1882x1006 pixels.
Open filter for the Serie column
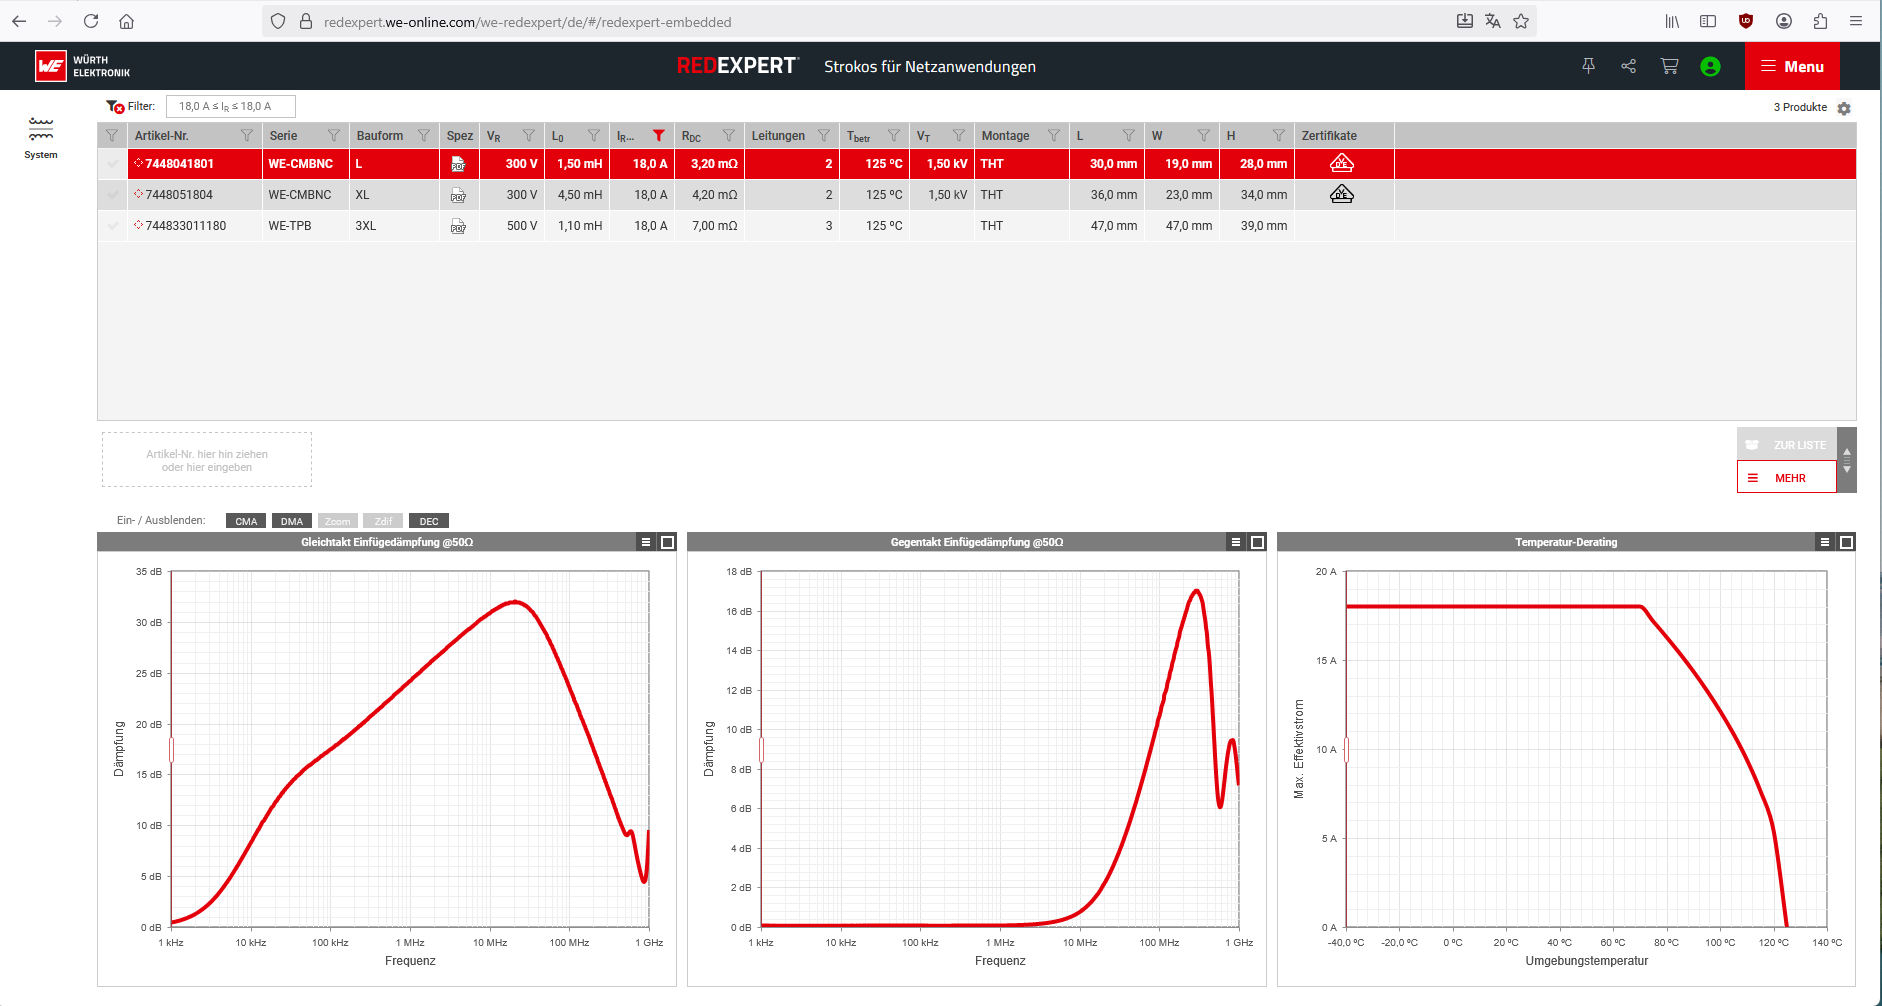[334, 136]
